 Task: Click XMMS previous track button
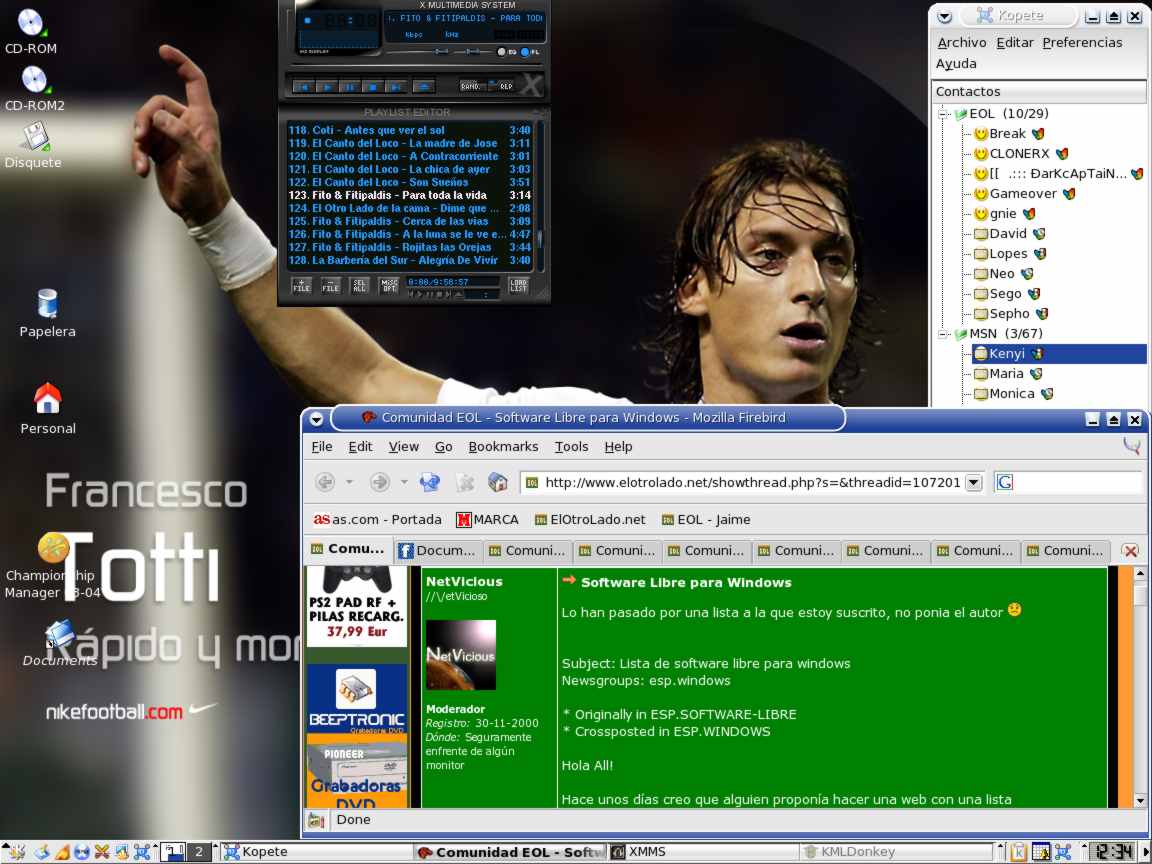(x=302, y=87)
